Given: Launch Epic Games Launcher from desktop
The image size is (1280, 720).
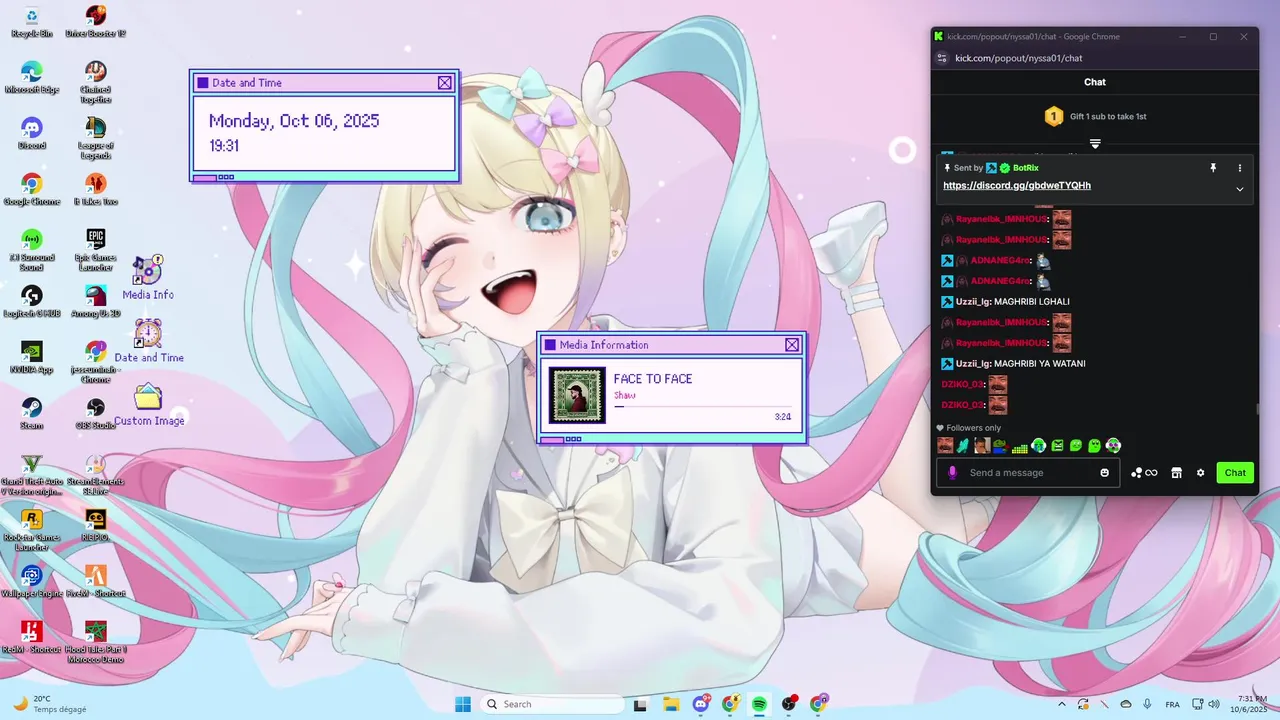Looking at the screenshot, I should pos(96,250).
